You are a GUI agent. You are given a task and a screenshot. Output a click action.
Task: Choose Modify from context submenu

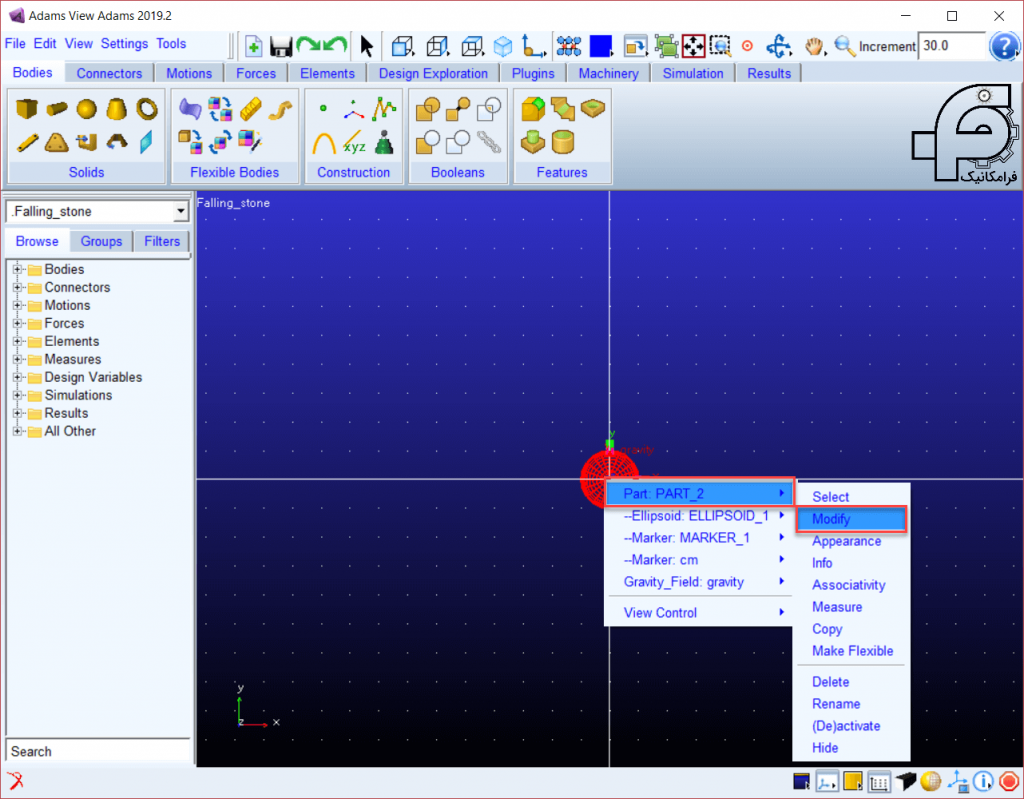coord(851,519)
